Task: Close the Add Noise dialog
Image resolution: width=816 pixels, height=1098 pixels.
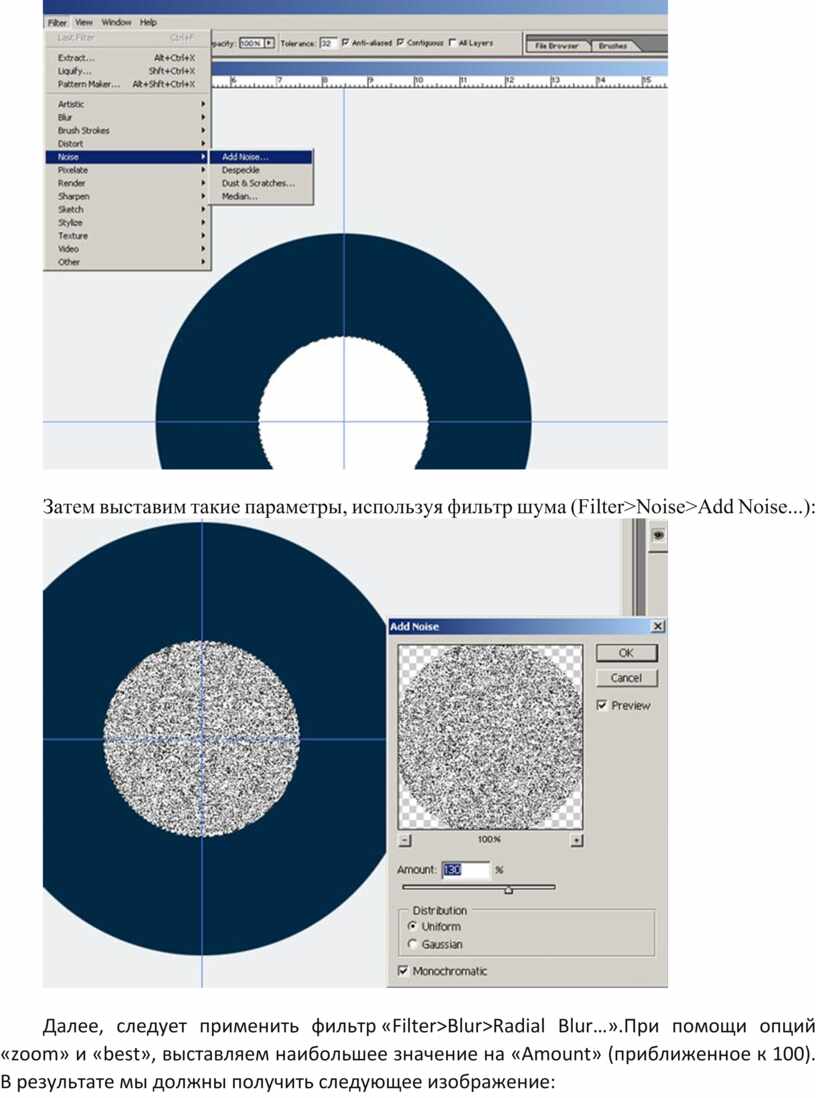Action: (x=657, y=626)
